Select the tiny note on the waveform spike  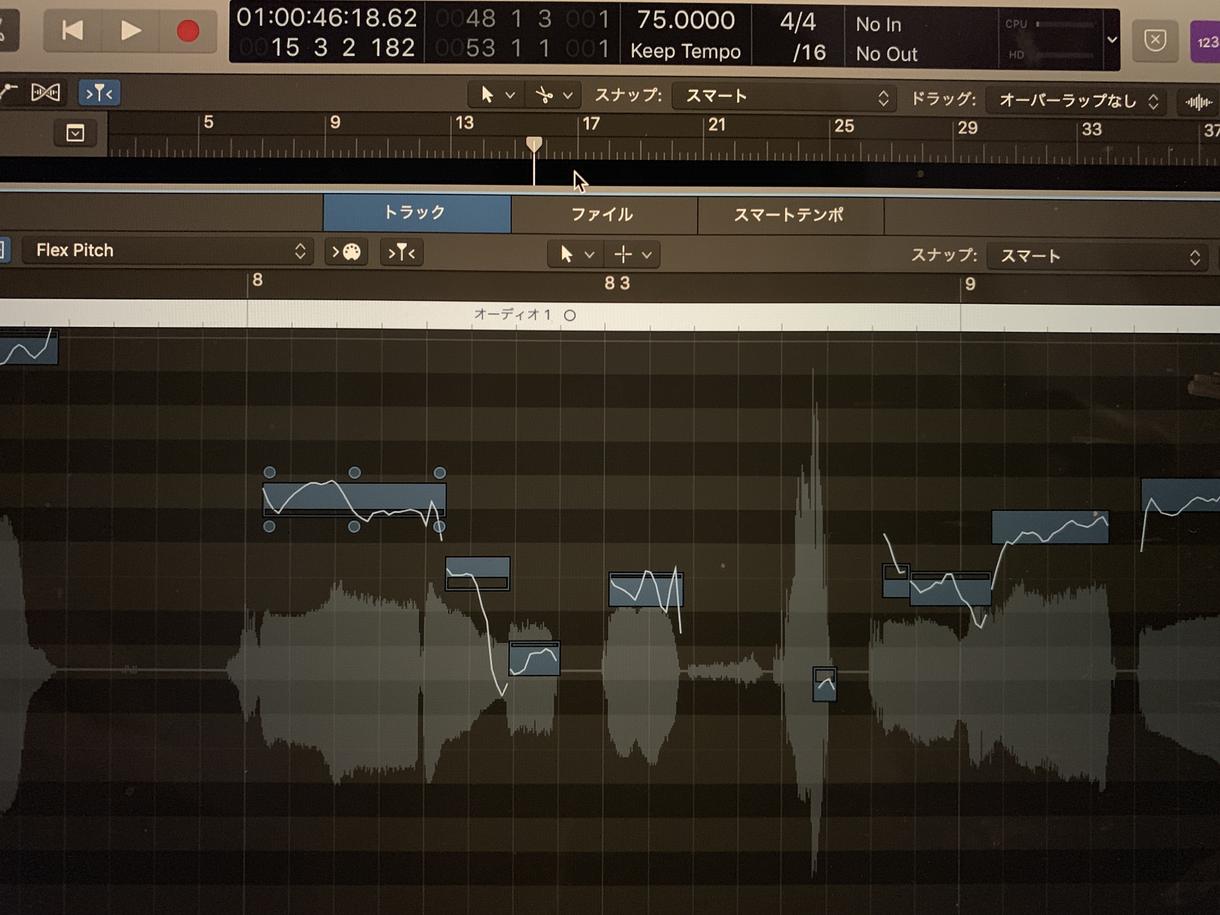coord(824,684)
